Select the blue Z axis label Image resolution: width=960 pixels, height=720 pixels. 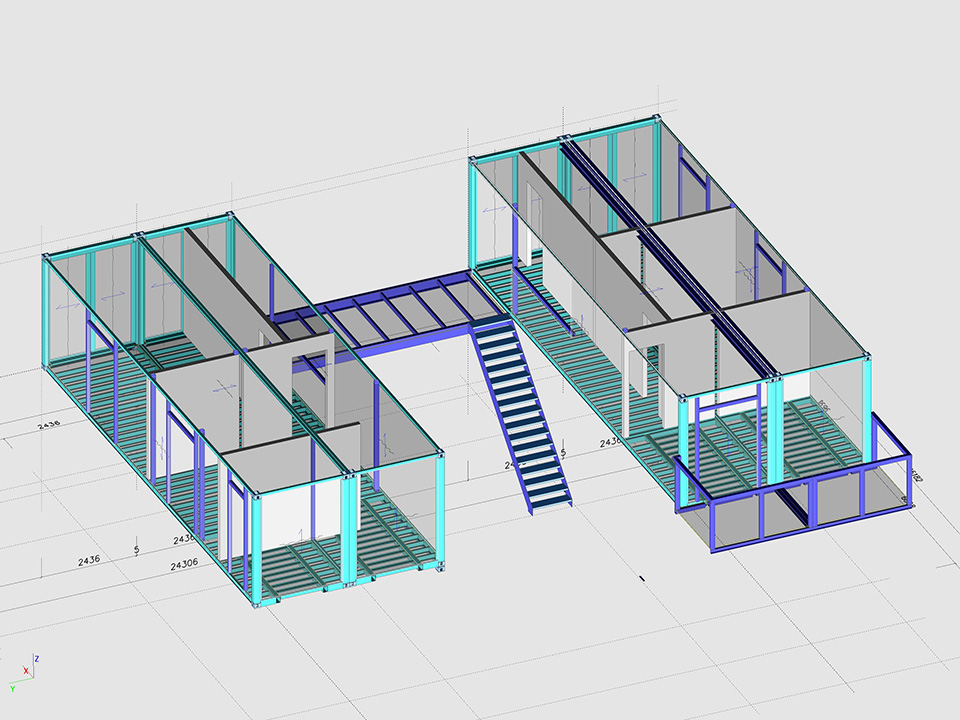[36, 660]
